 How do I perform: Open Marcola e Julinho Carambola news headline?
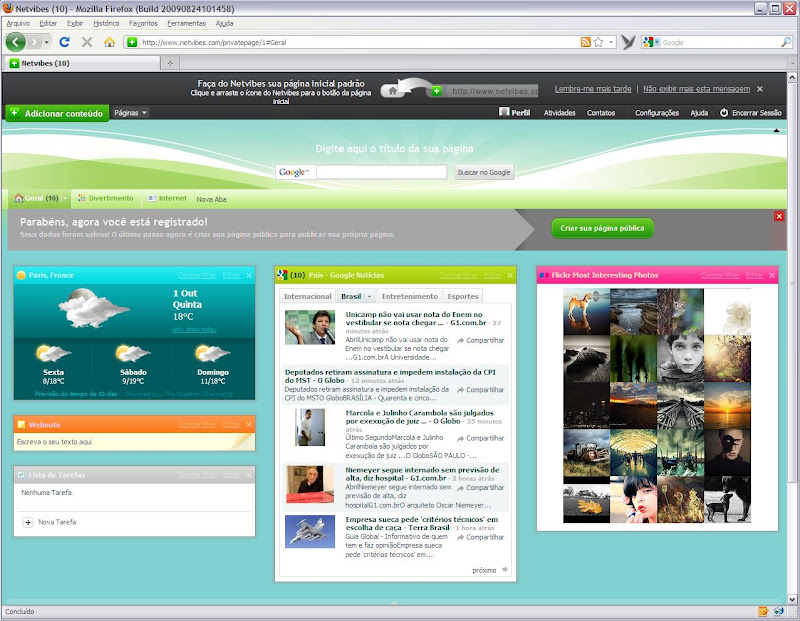[x=419, y=417]
